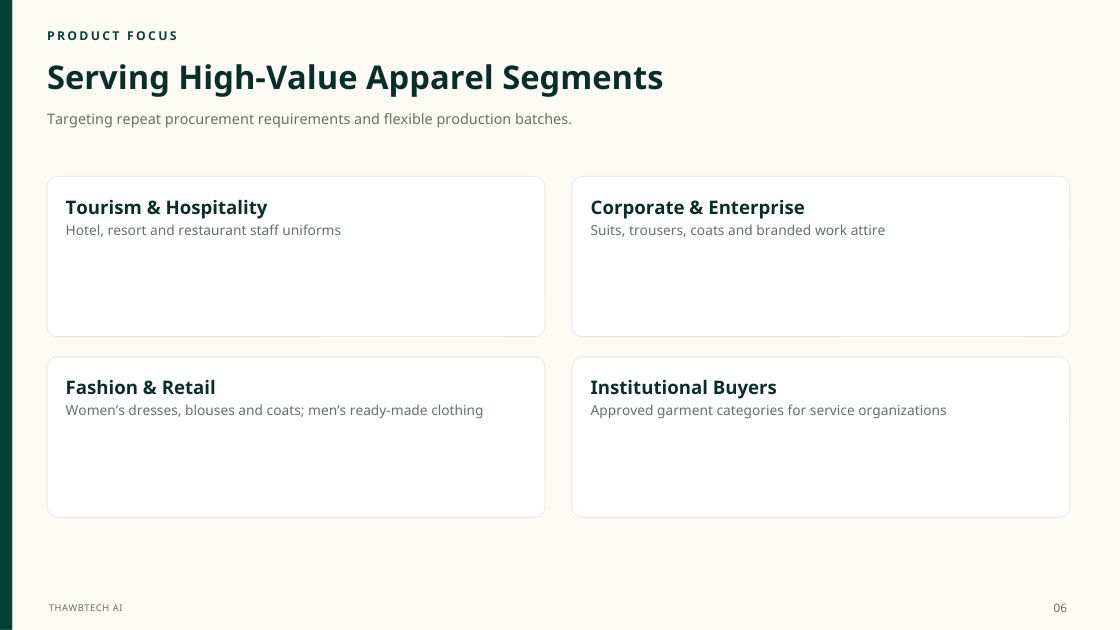Click blank space inside Institutional Buyers card

coord(821,468)
